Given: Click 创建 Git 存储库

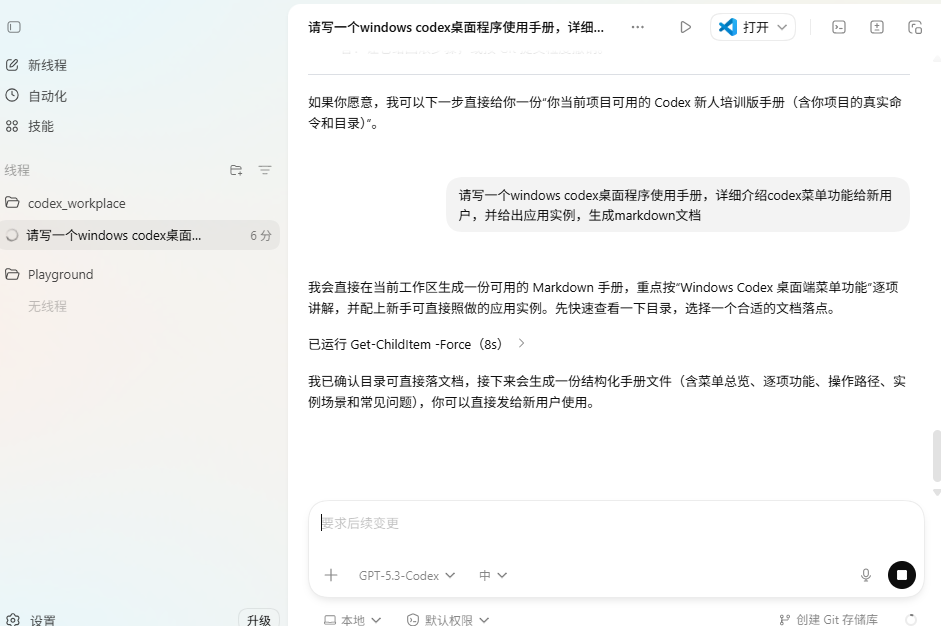Looking at the screenshot, I should click(829, 619).
